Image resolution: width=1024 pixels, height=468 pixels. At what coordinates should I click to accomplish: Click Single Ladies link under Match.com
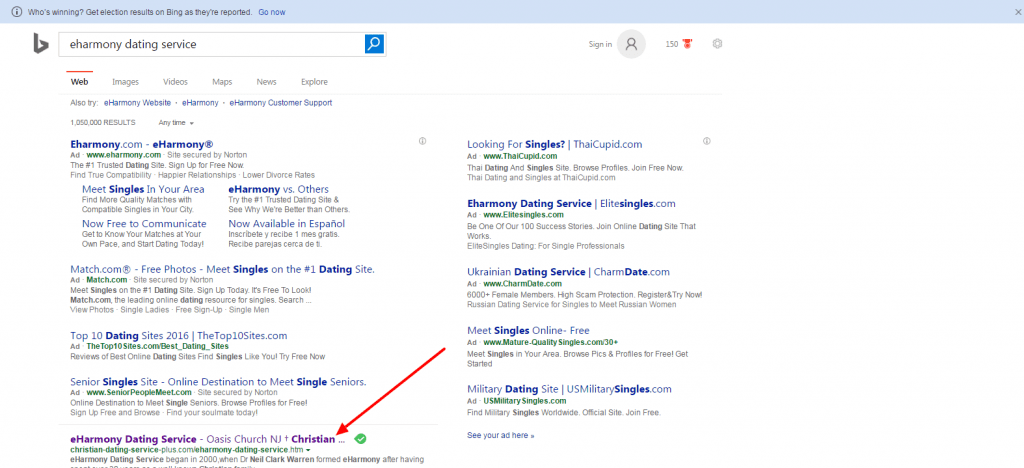(144, 309)
